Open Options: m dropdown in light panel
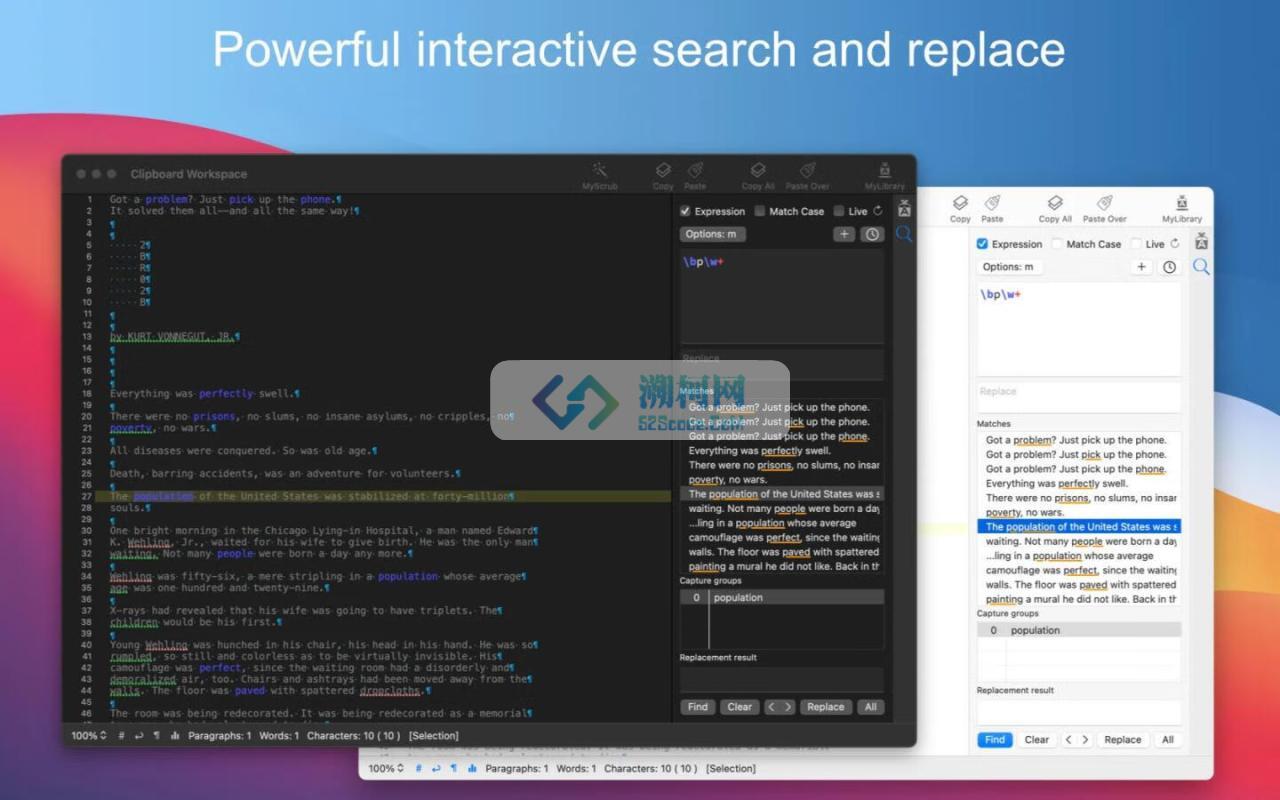 tap(1009, 267)
